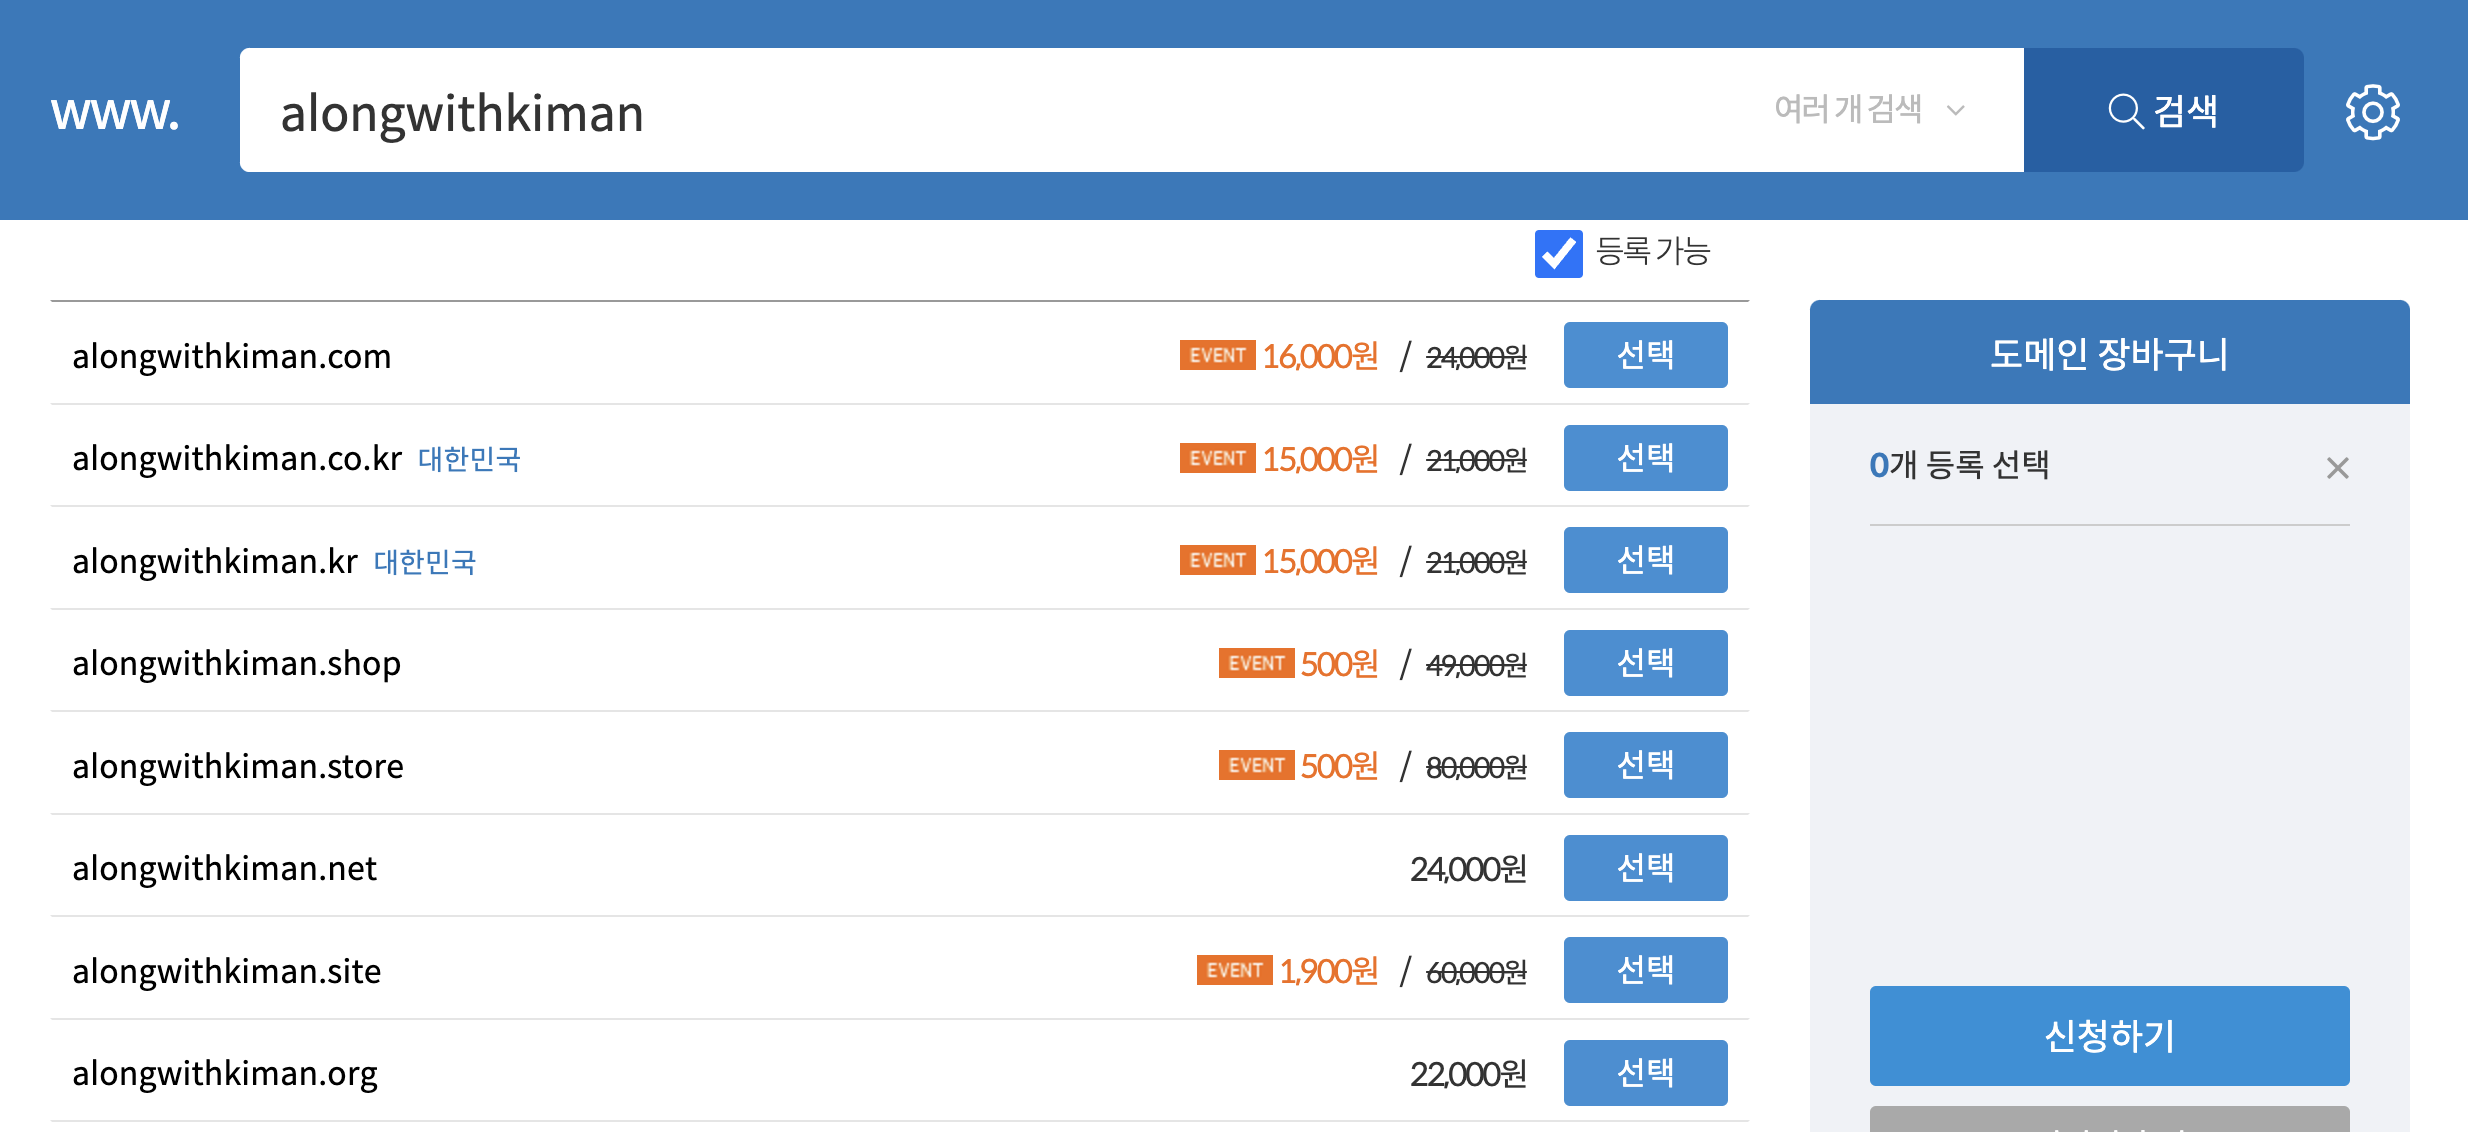Uncheck the 등록가능 checkbox

click(x=1558, y=253)
